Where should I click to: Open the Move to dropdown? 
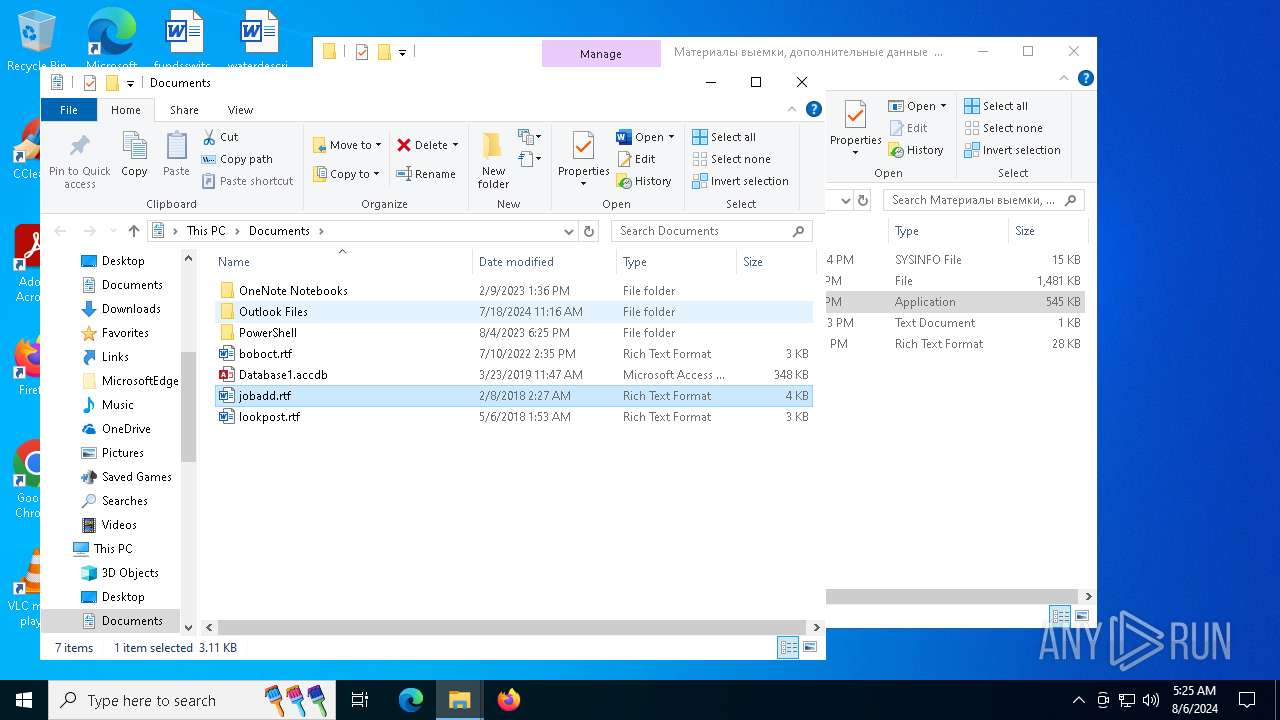[346, 145]
